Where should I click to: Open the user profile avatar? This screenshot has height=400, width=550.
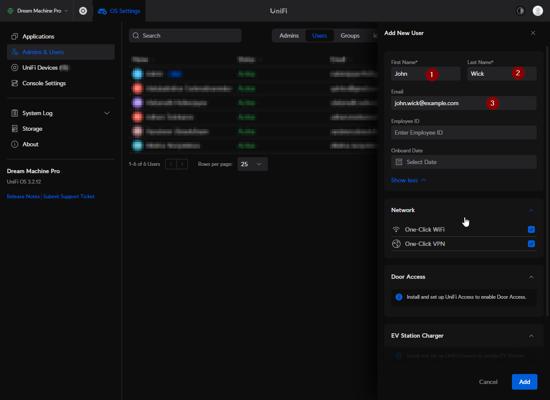(537, 11)
